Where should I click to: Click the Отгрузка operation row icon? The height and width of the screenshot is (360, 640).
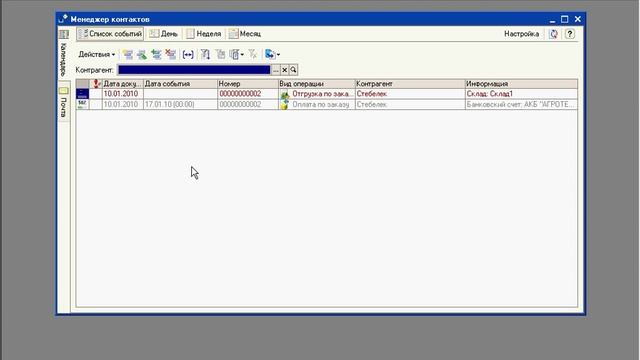[x=284, y=94]
